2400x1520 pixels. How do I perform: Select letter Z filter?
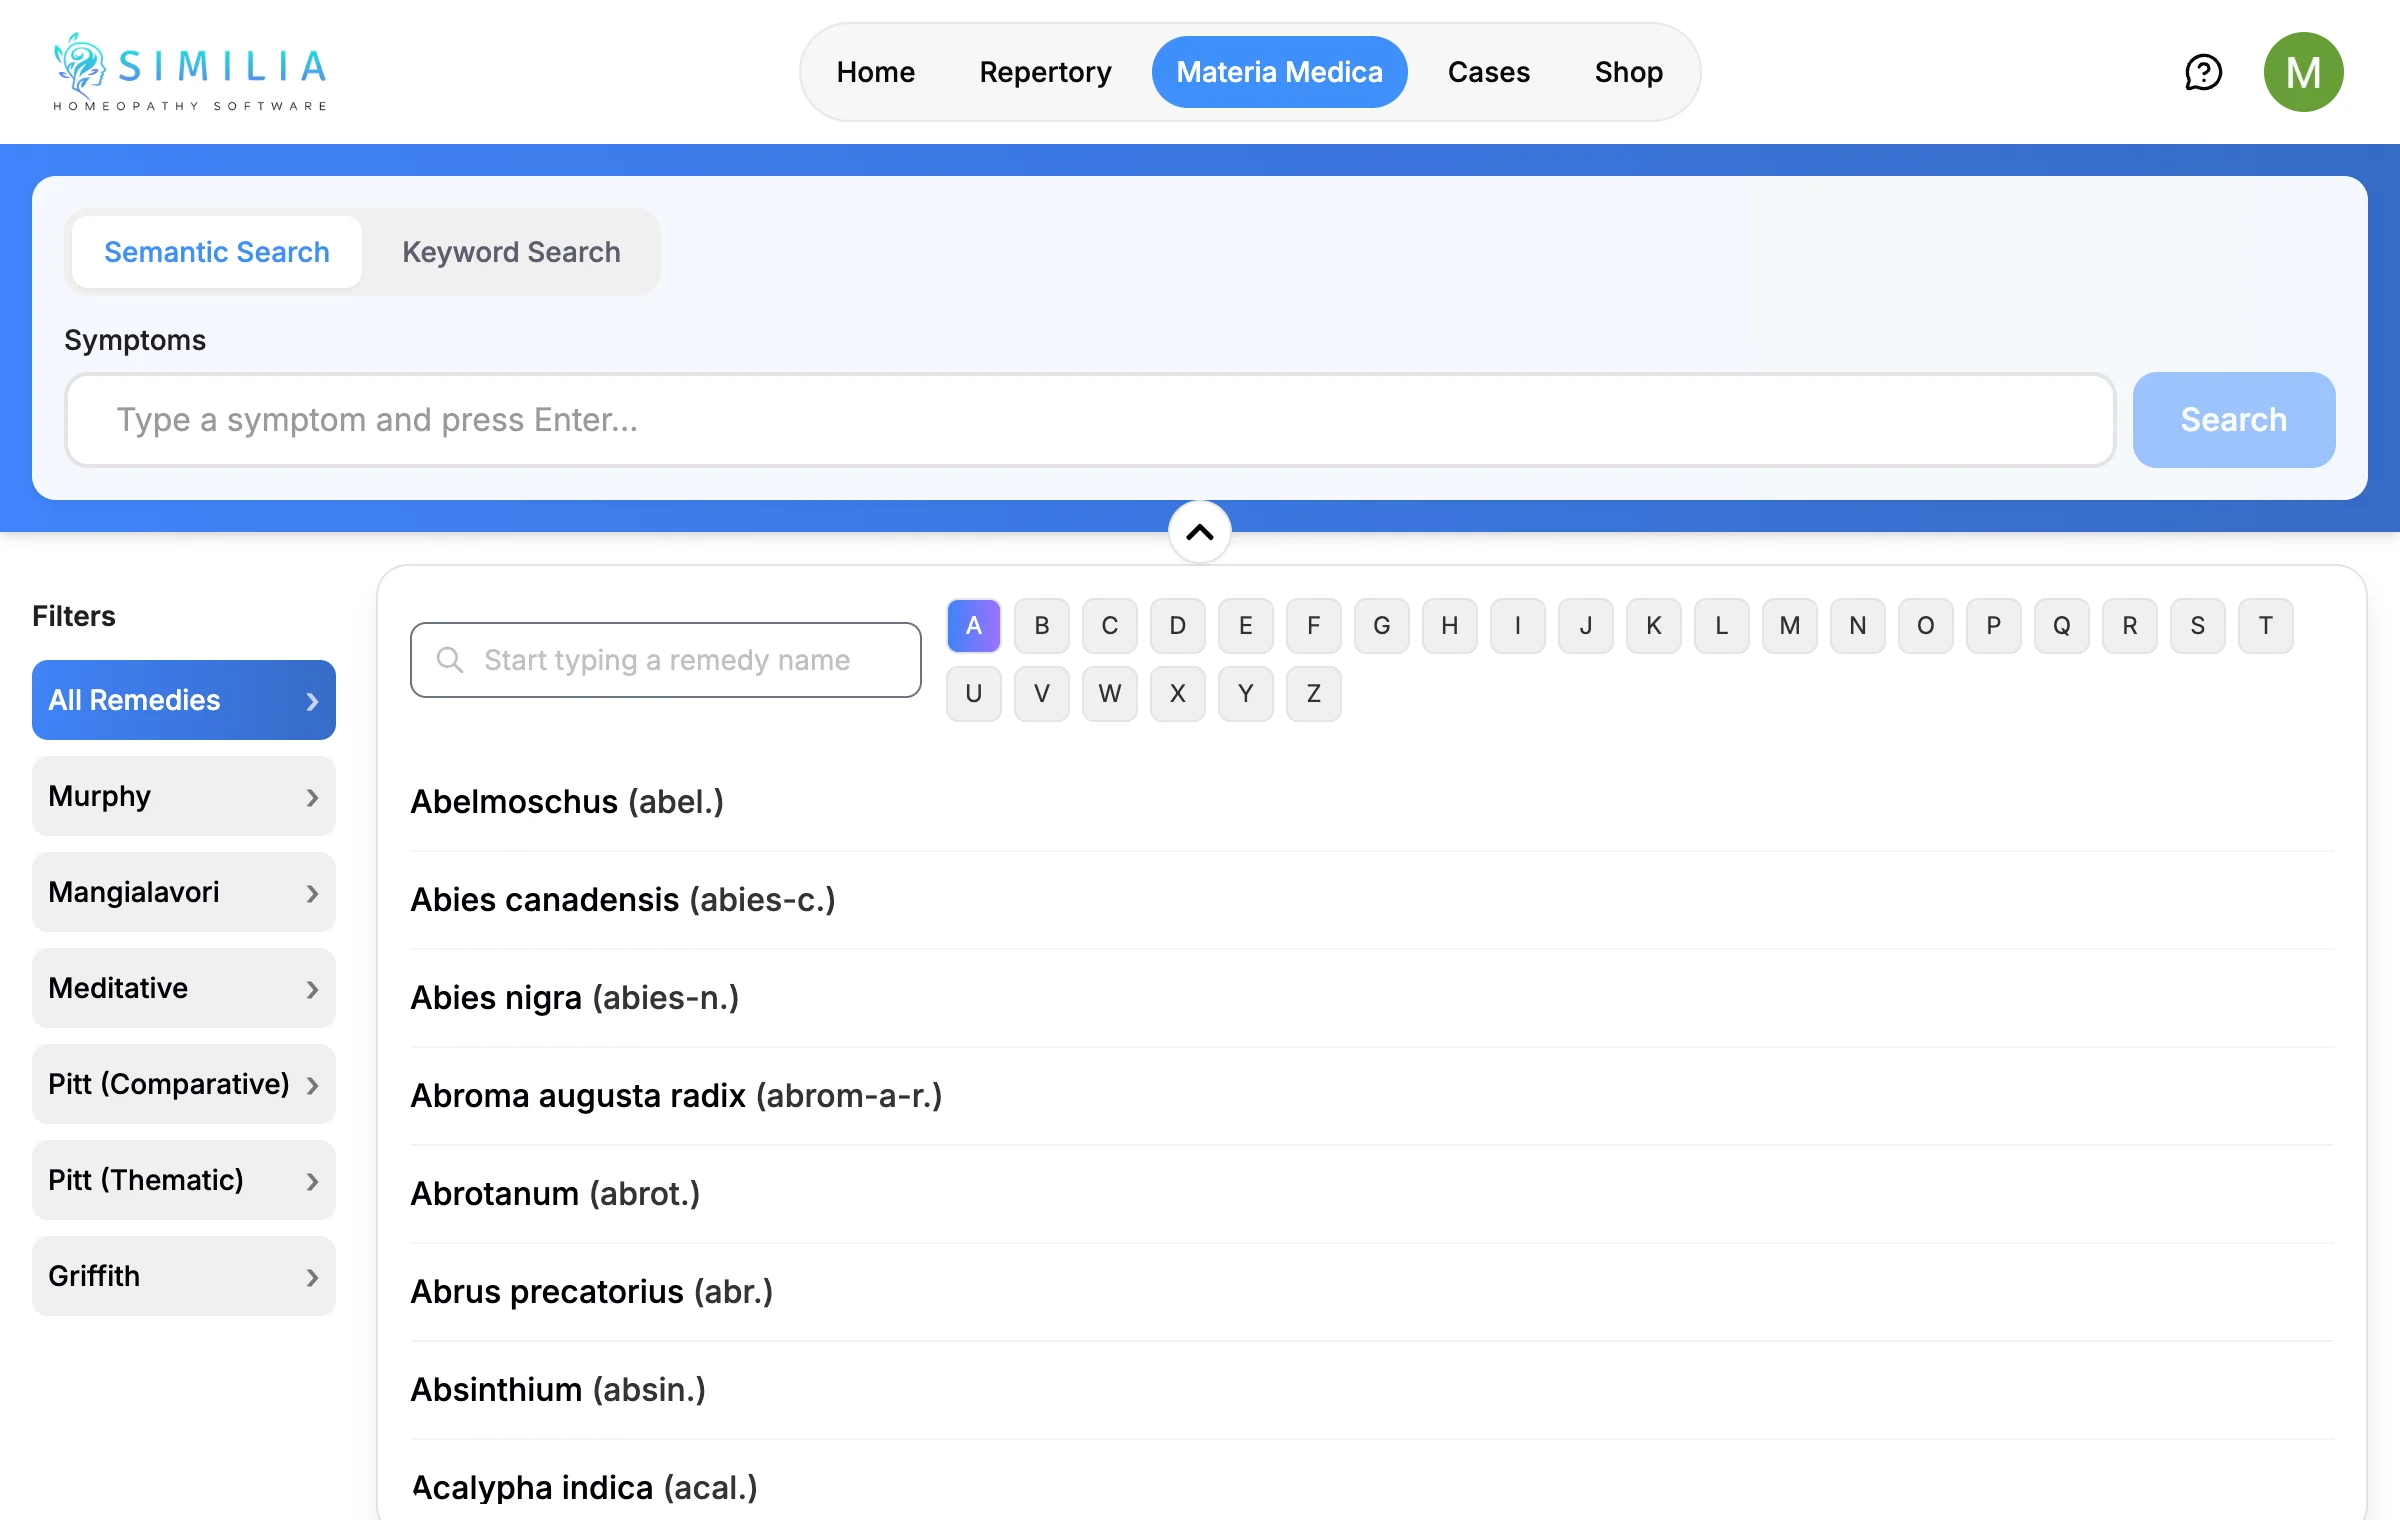[1313, 694]
